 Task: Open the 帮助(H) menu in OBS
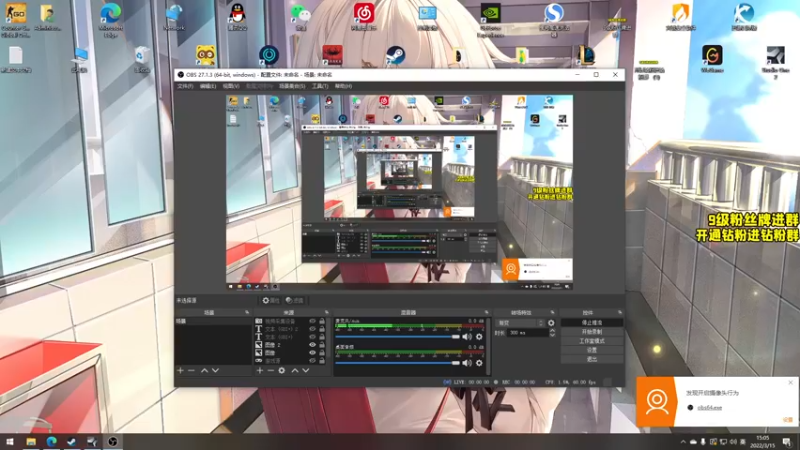point(343,86)
